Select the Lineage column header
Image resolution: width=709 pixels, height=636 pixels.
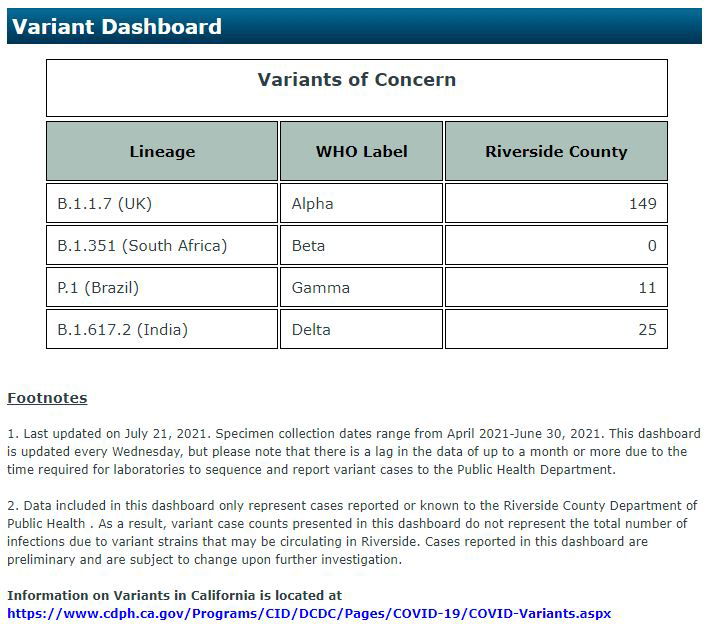pyautogui.click(x=162, y=152)
